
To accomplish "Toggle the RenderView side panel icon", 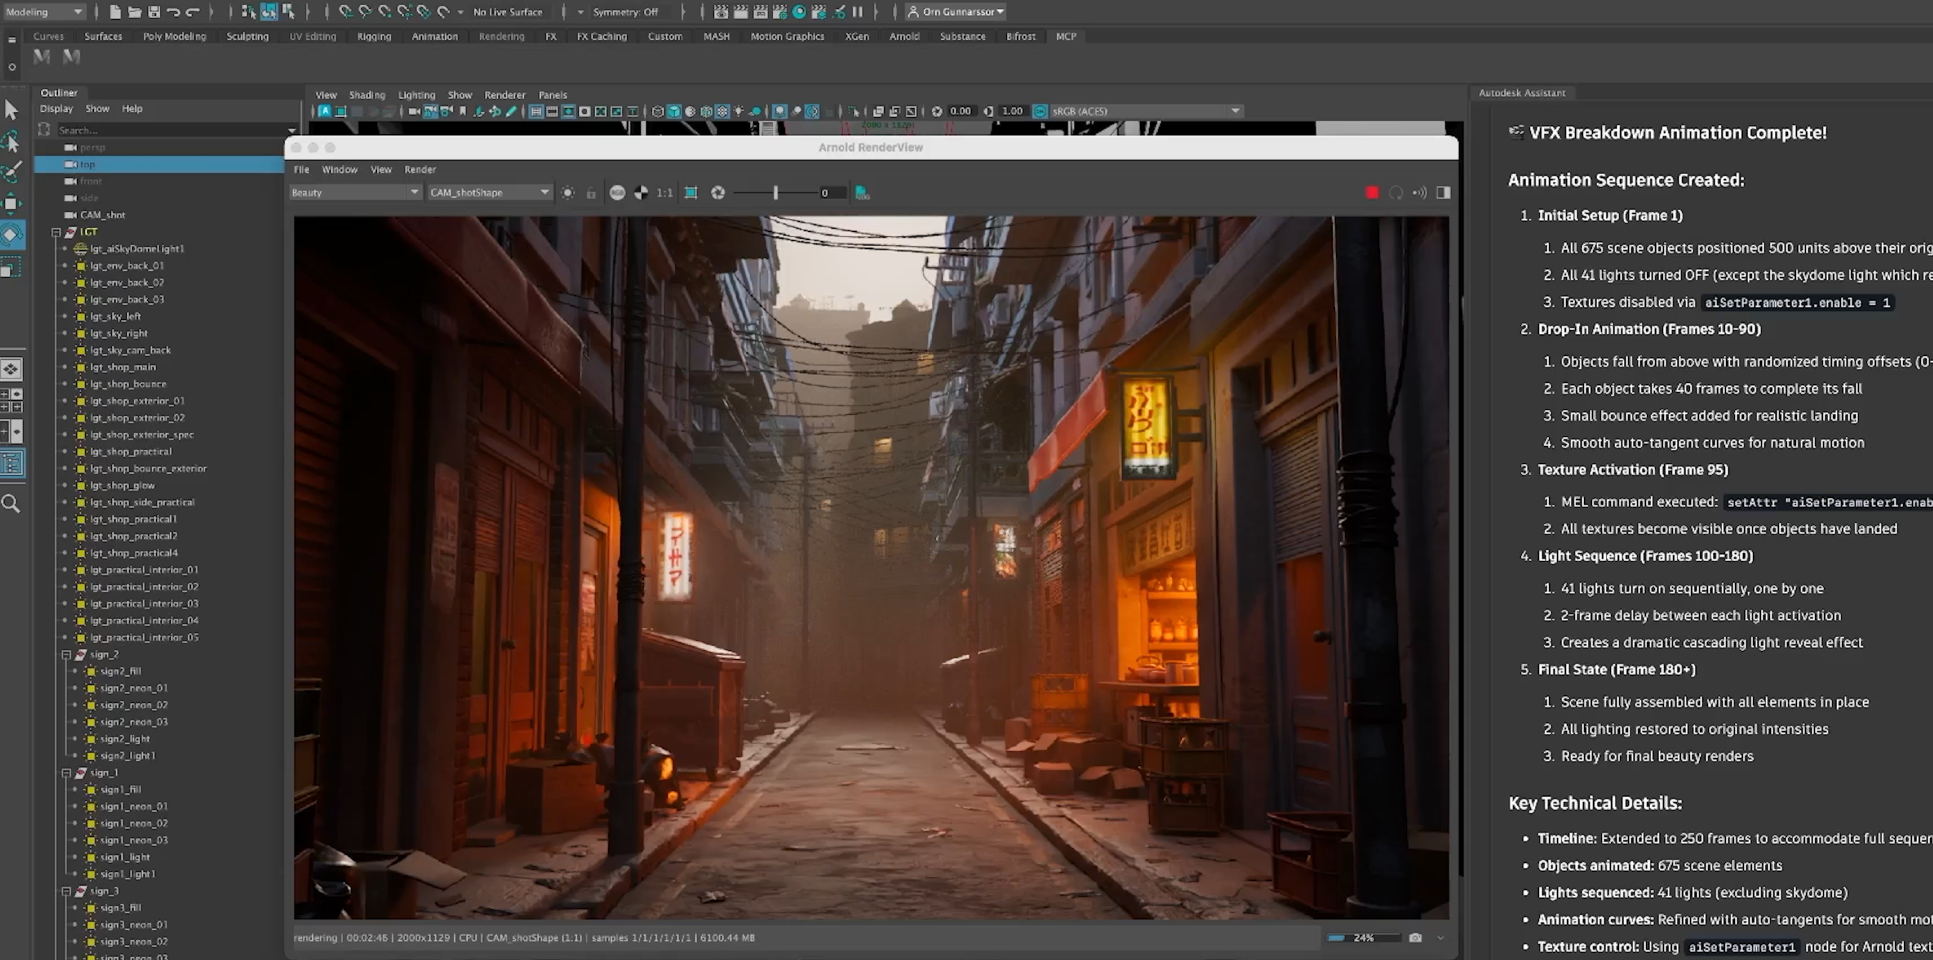I will [x=1443, y=193].
